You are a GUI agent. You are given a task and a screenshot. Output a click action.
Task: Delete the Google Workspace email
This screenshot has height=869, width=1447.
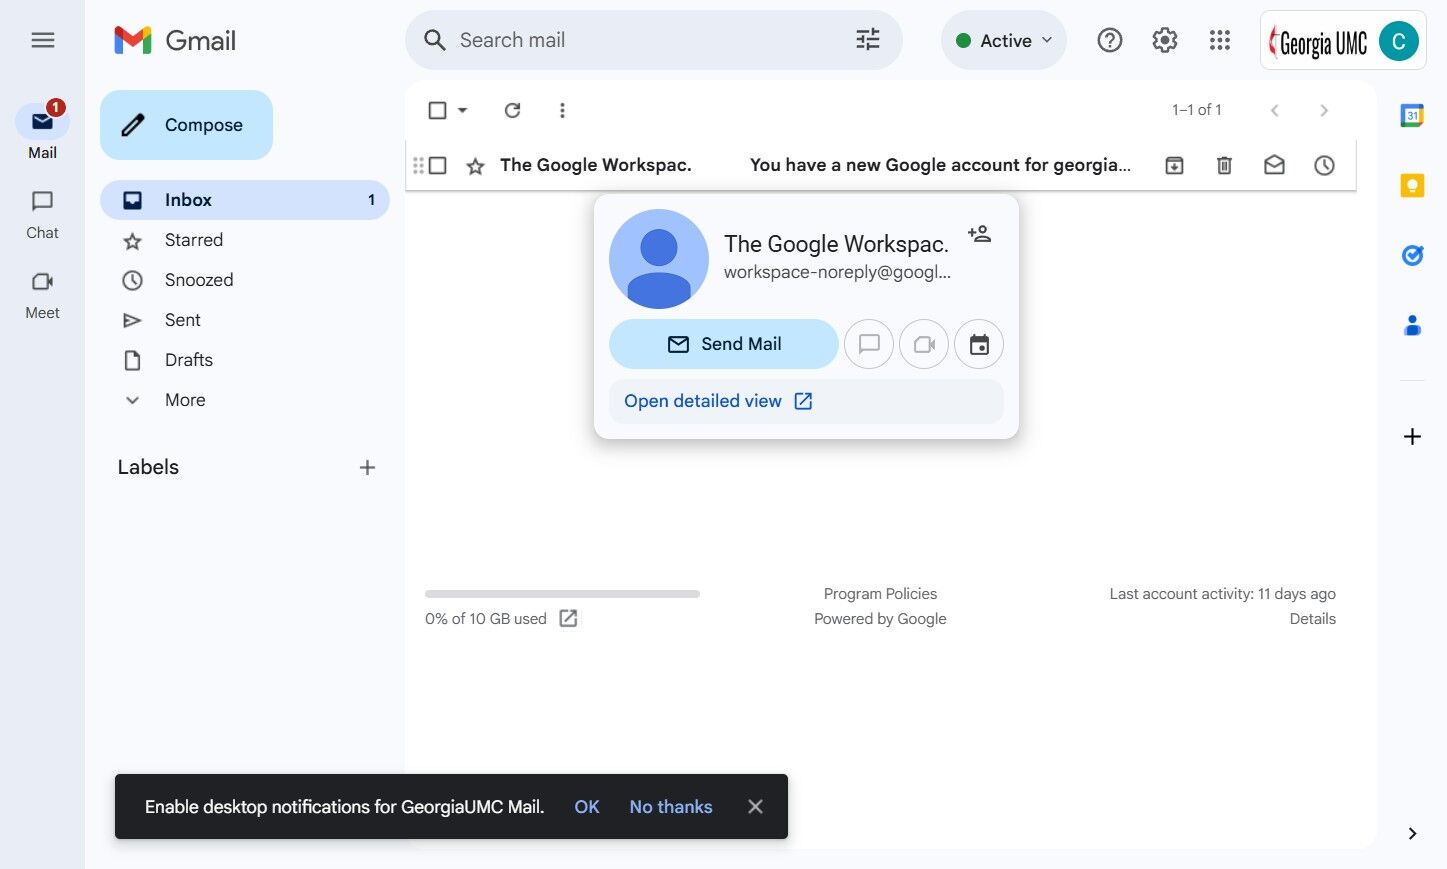[1224, 165]
